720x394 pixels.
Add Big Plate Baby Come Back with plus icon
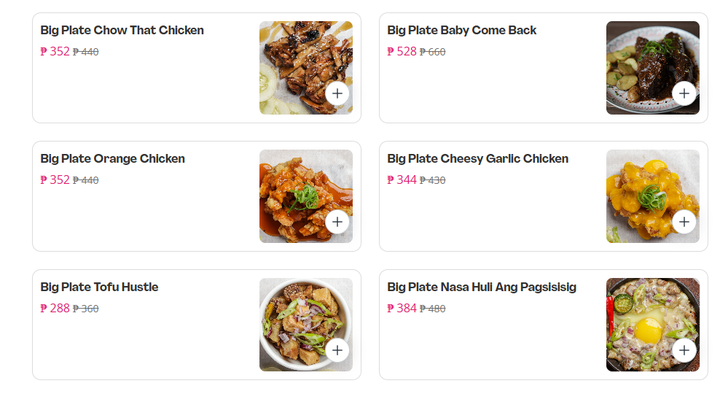684,93
